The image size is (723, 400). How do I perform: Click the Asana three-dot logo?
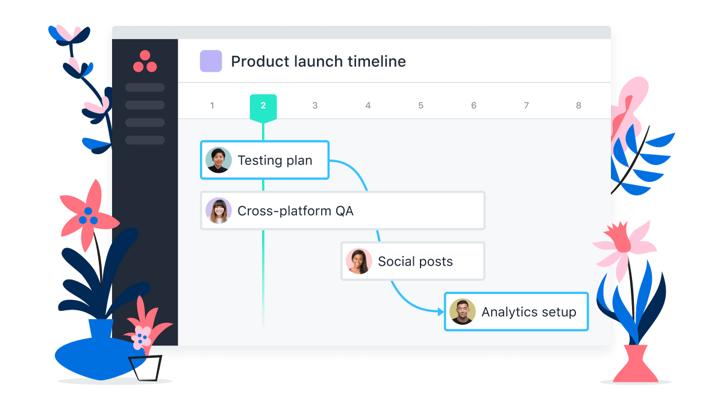pos(145,62)
